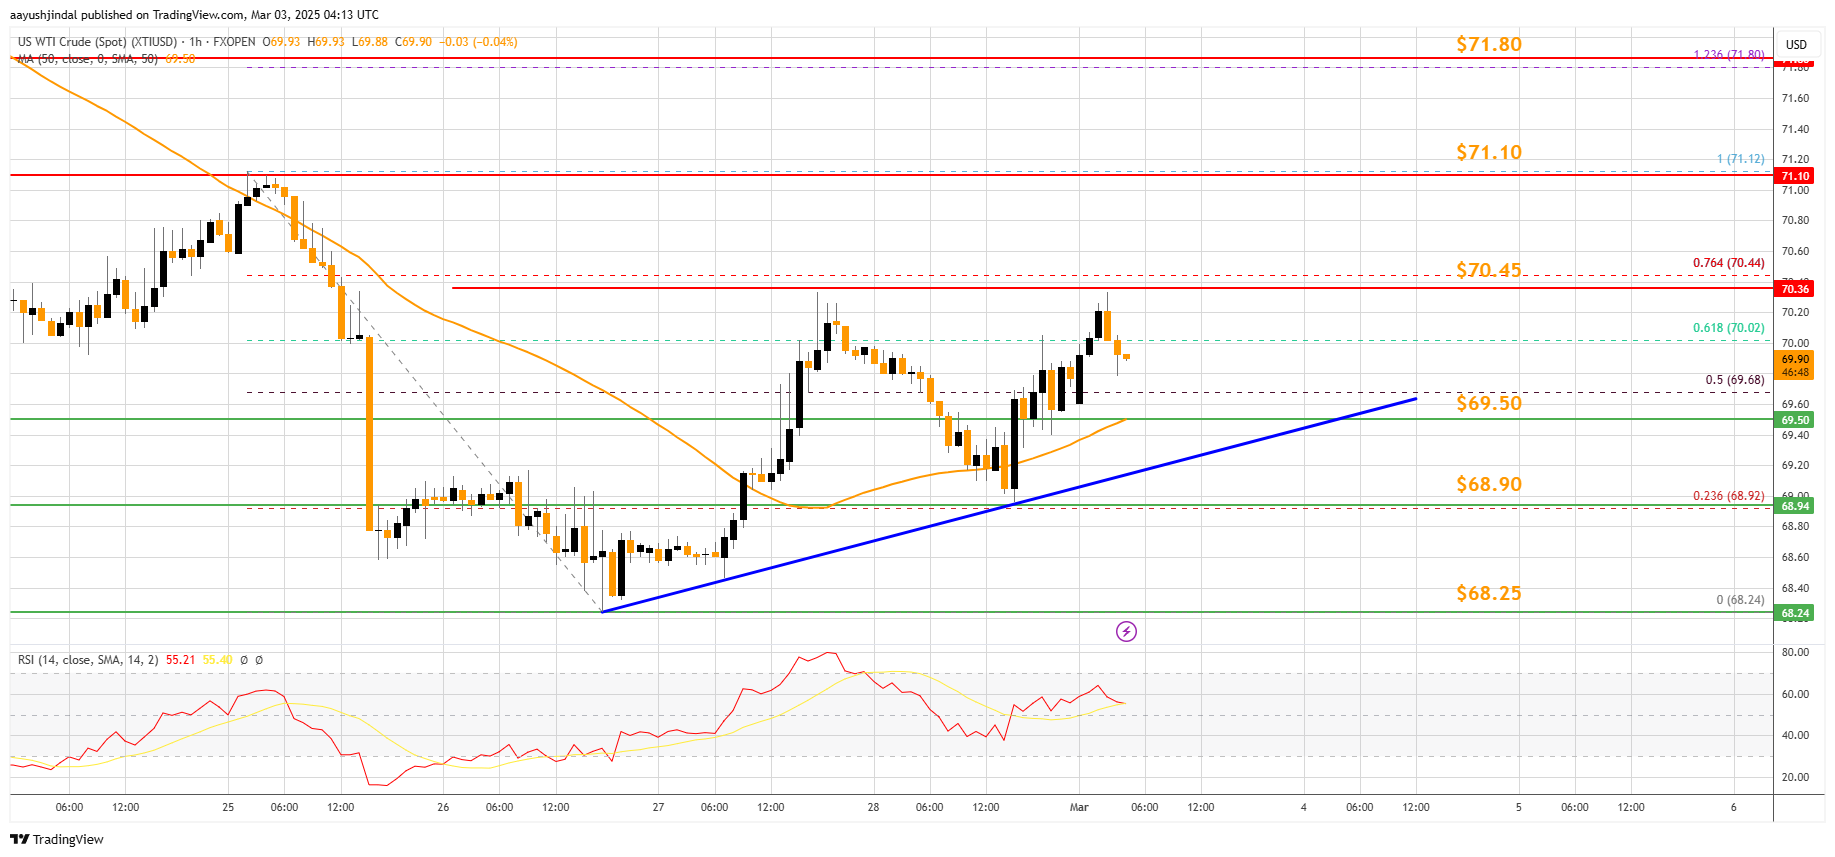Click the red 71.10 price tag on axis
Viewport: 1835px width, 857px height.
(1795, 176)
